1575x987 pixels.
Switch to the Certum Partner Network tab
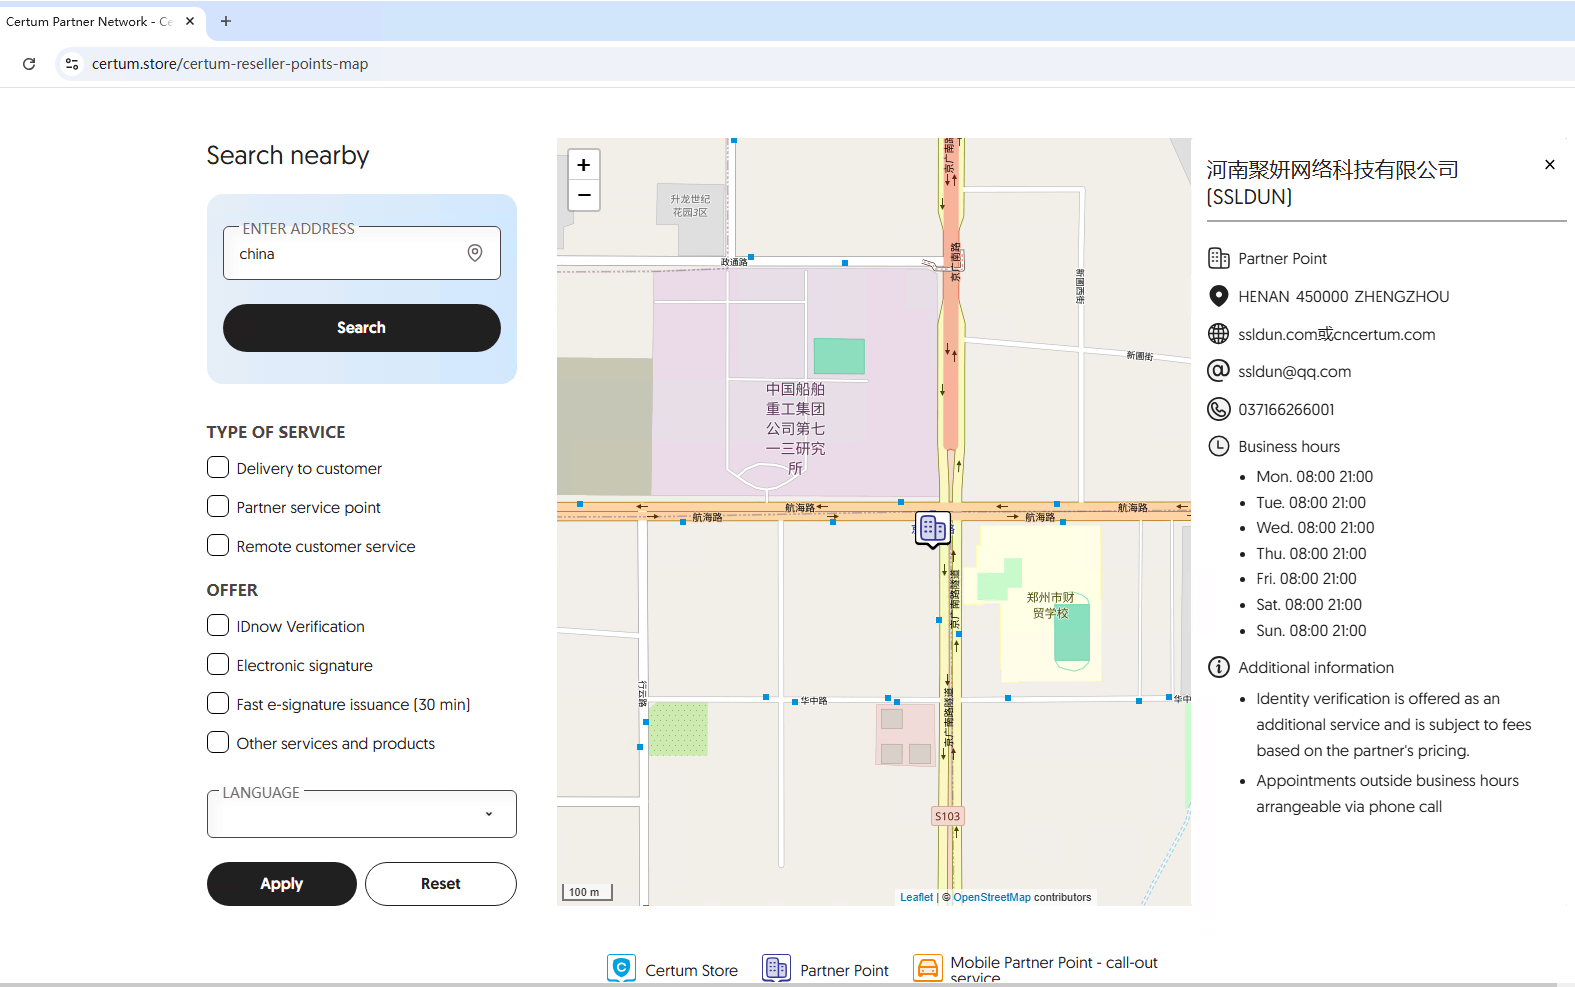point(90,21)
